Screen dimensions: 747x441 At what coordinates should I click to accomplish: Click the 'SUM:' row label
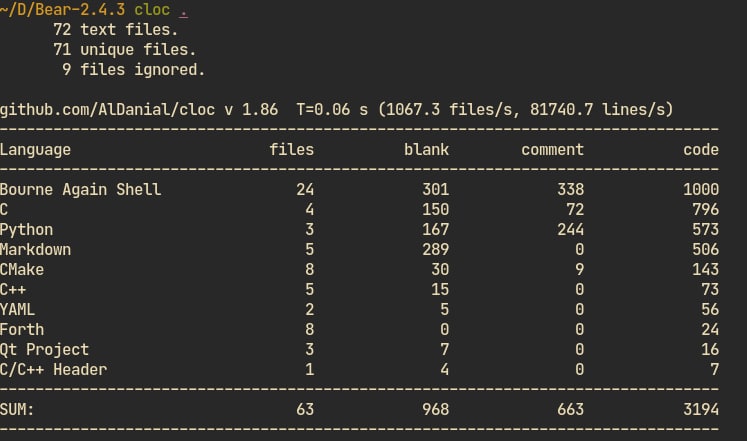coord(17,410)
